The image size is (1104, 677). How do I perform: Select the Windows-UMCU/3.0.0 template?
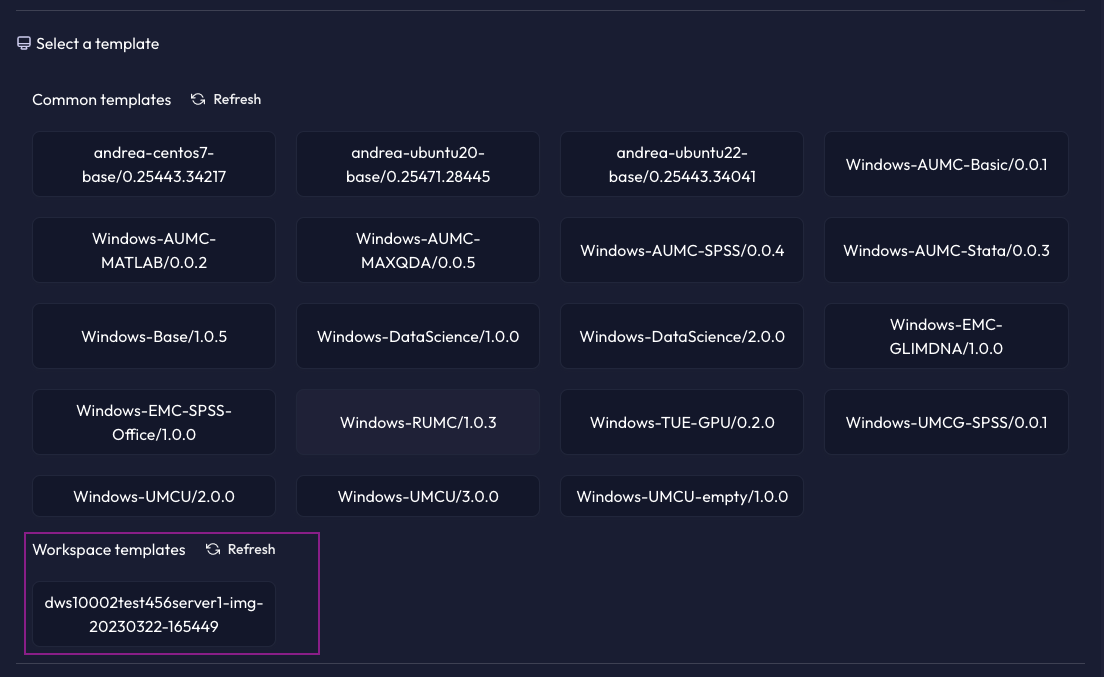coord(418,496)
